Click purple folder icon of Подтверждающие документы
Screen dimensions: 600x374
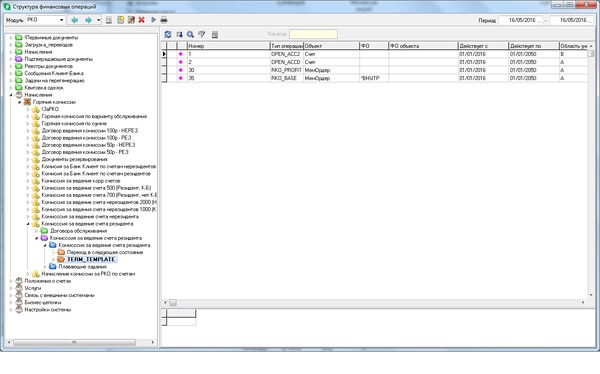point(19,59)
